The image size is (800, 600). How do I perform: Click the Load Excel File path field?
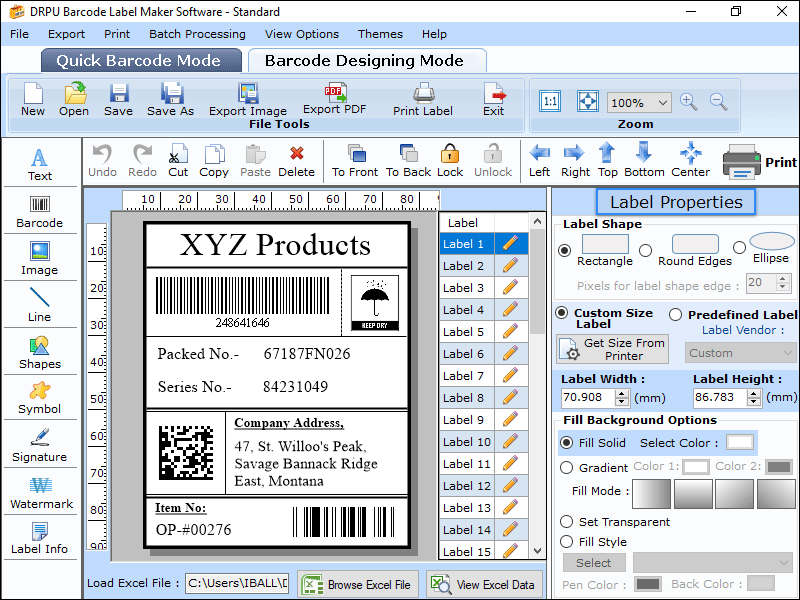pyautogui.click(x=237, y=583)
